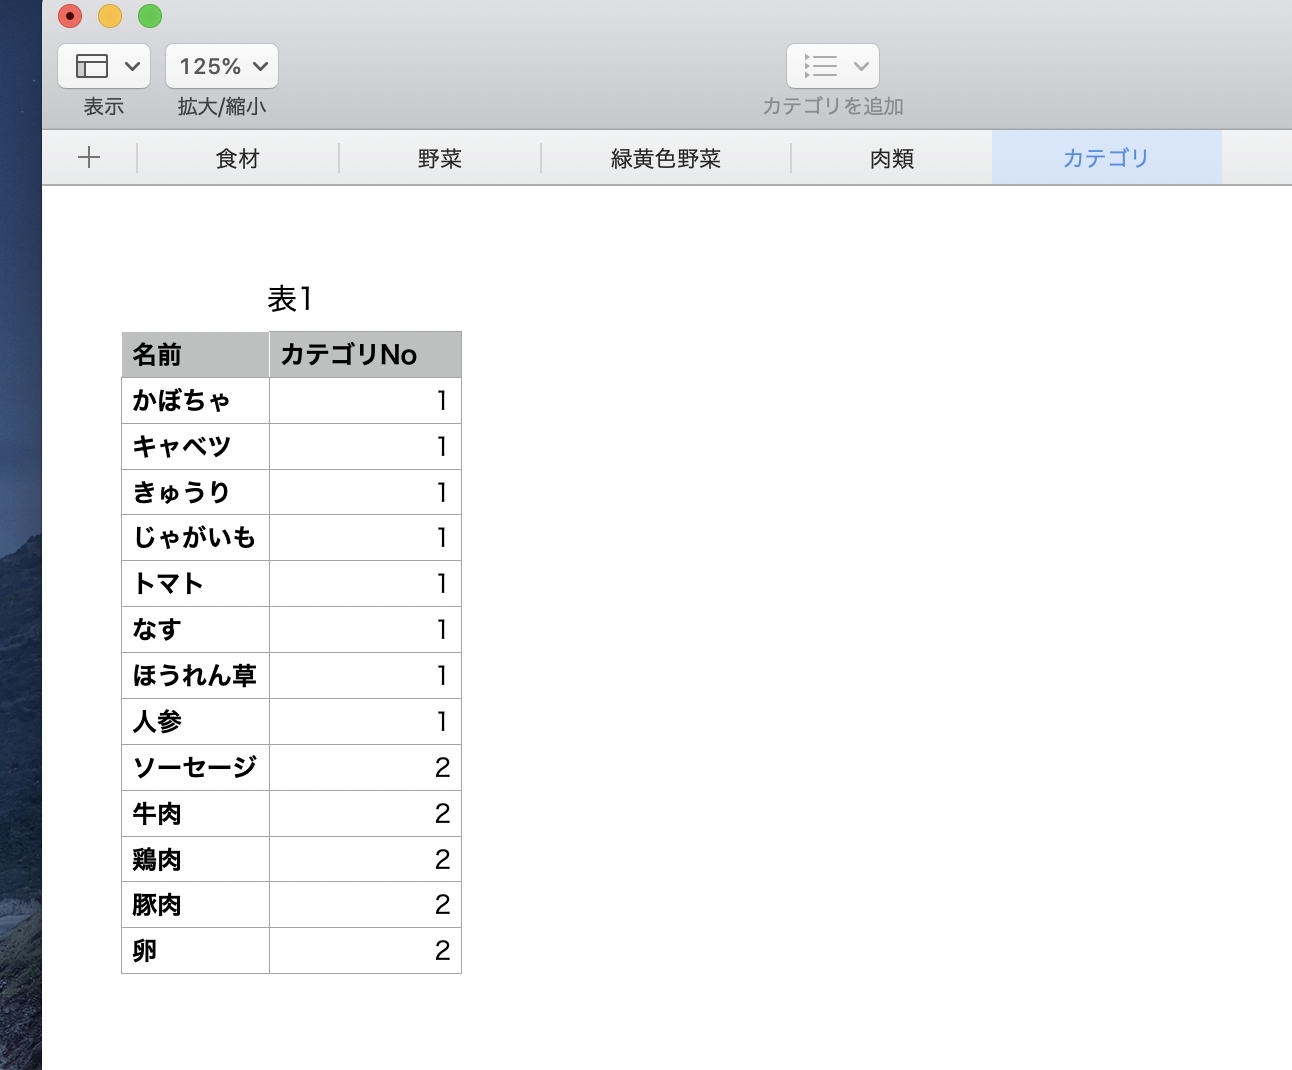Select the キャベツ cell

click(196, 447)
